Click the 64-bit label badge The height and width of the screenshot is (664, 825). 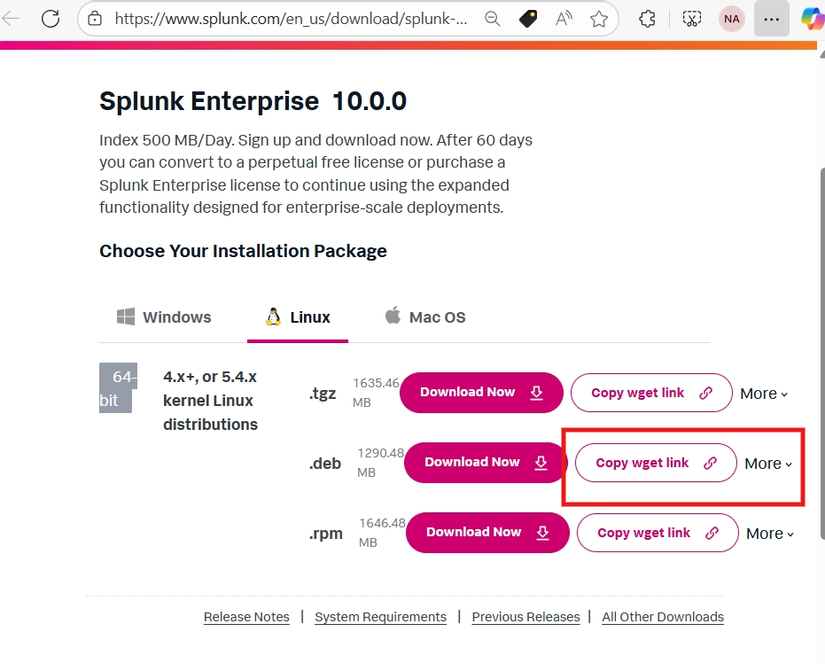(x=118, y=388)
